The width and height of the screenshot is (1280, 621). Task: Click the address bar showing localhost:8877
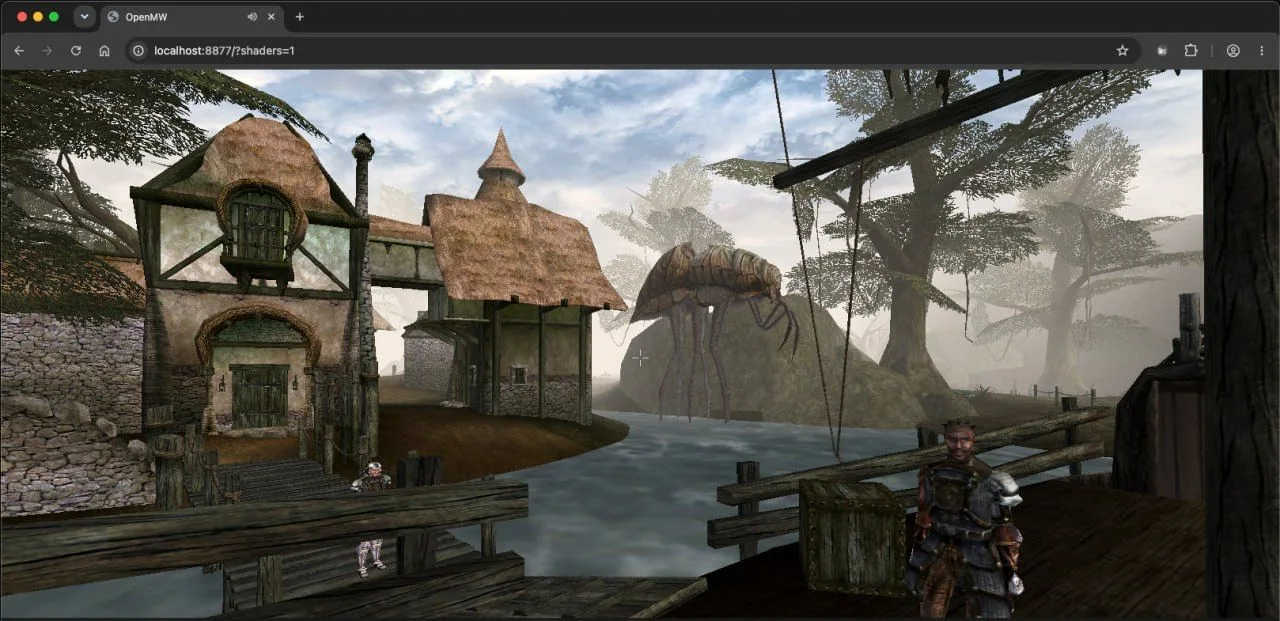point(632,50)
